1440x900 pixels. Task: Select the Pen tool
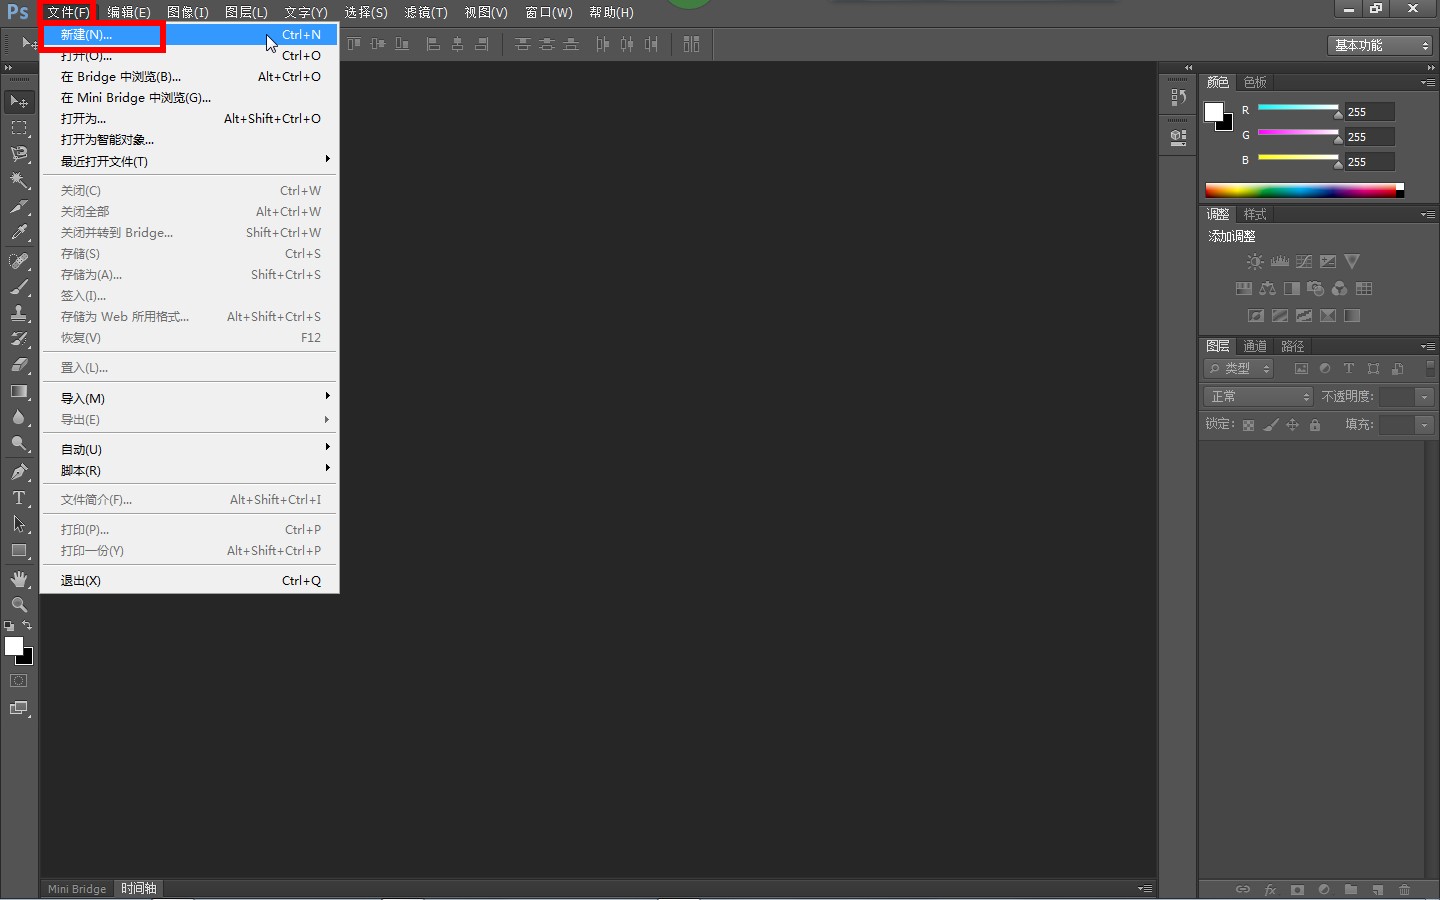point(19,472)
